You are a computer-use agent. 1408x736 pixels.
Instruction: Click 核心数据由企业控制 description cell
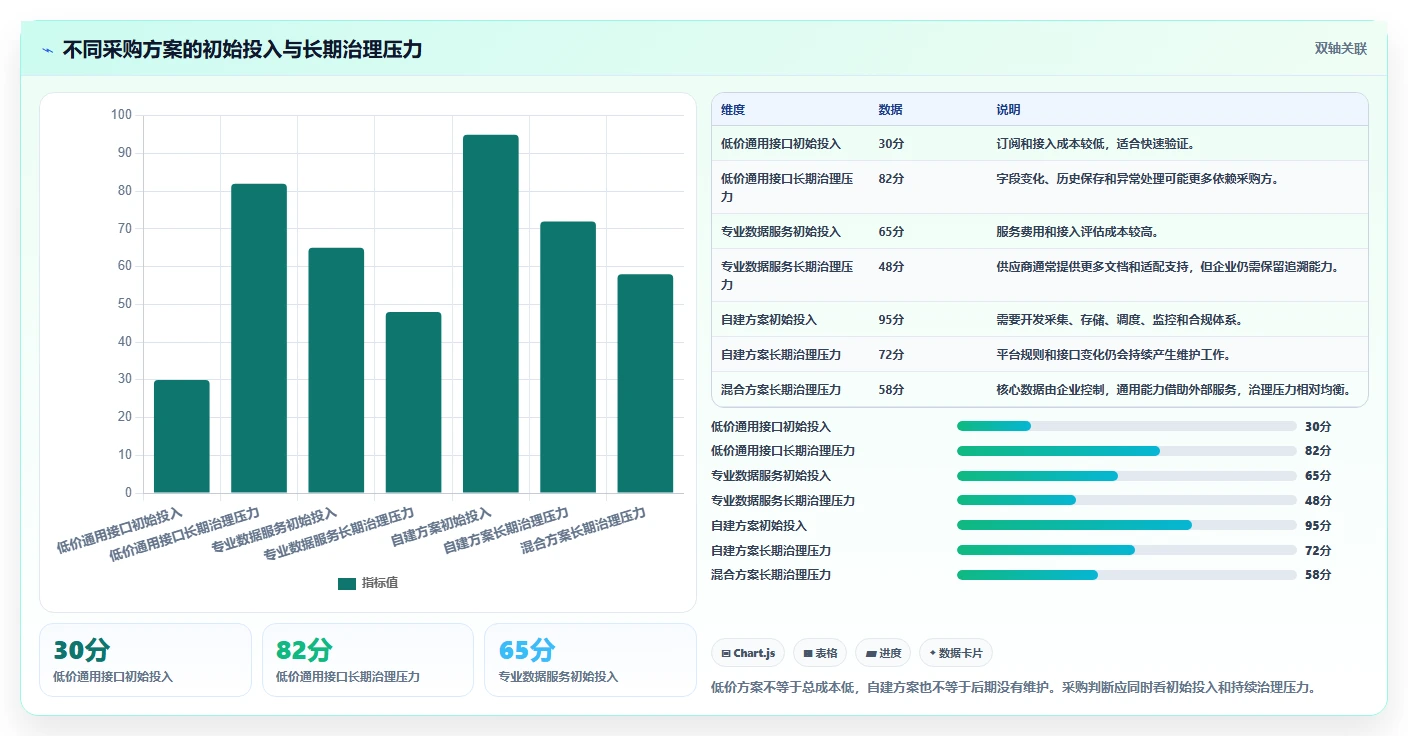point(1176,390)
